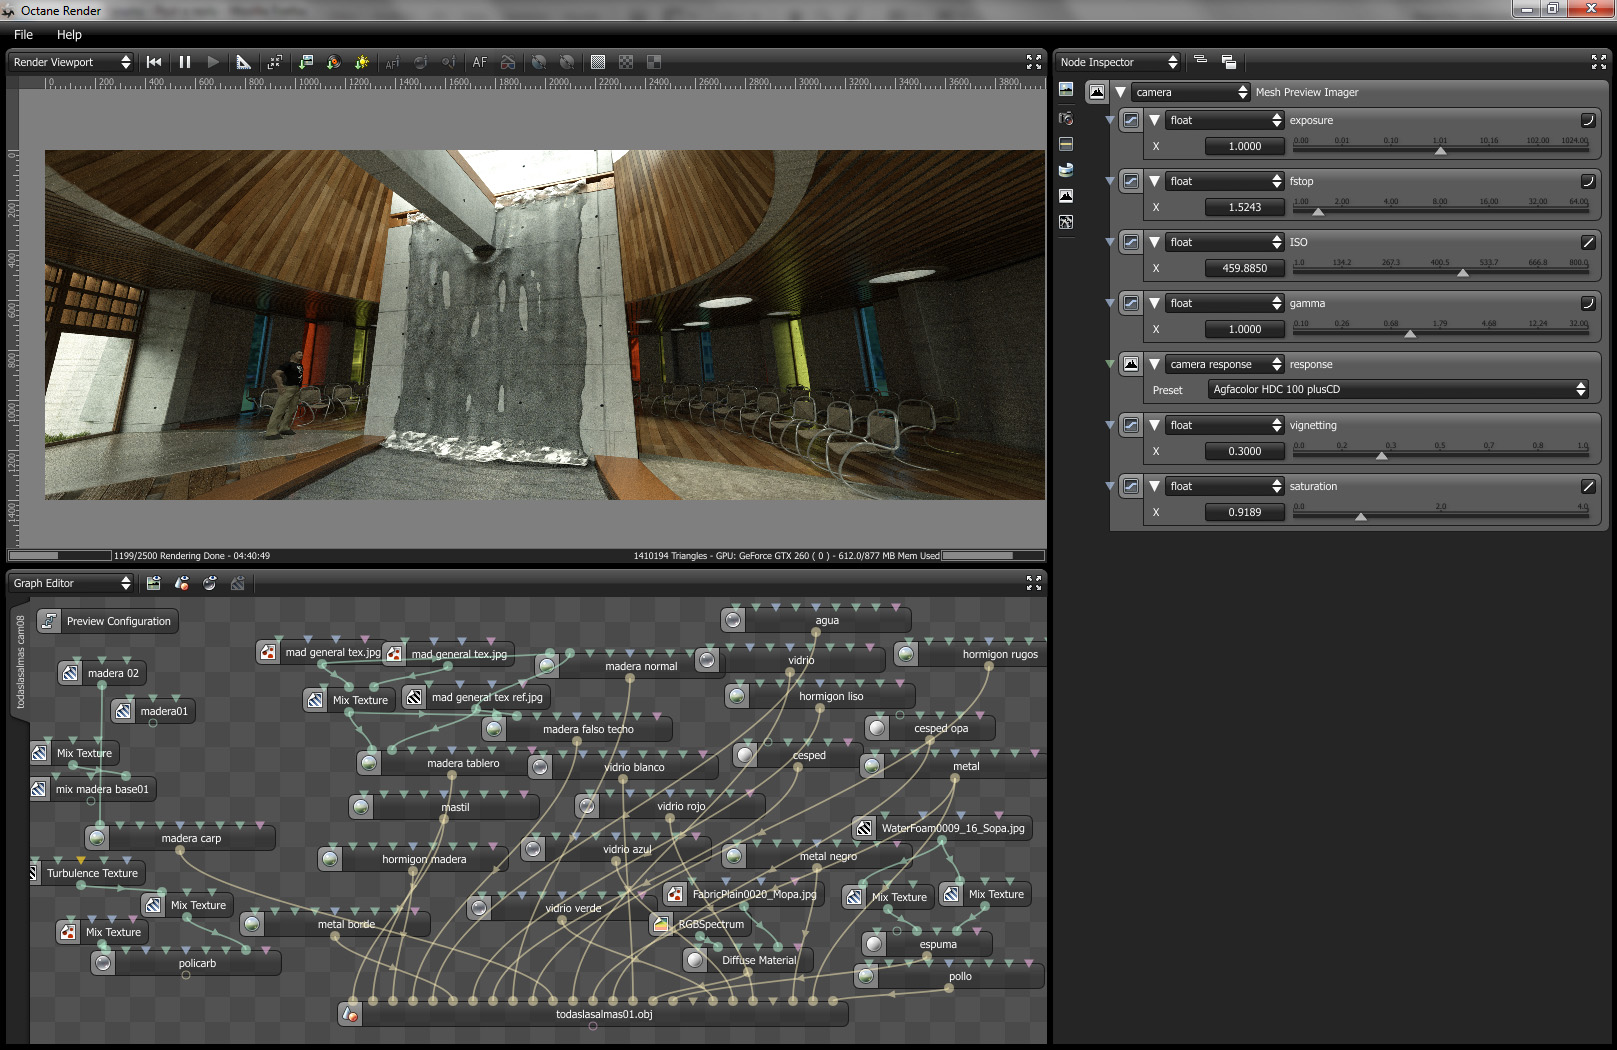Viewport: 1617px width, 1050px height.
Task: Click the stacked windows icon in Node Inspector
Action: point(1228,62)
